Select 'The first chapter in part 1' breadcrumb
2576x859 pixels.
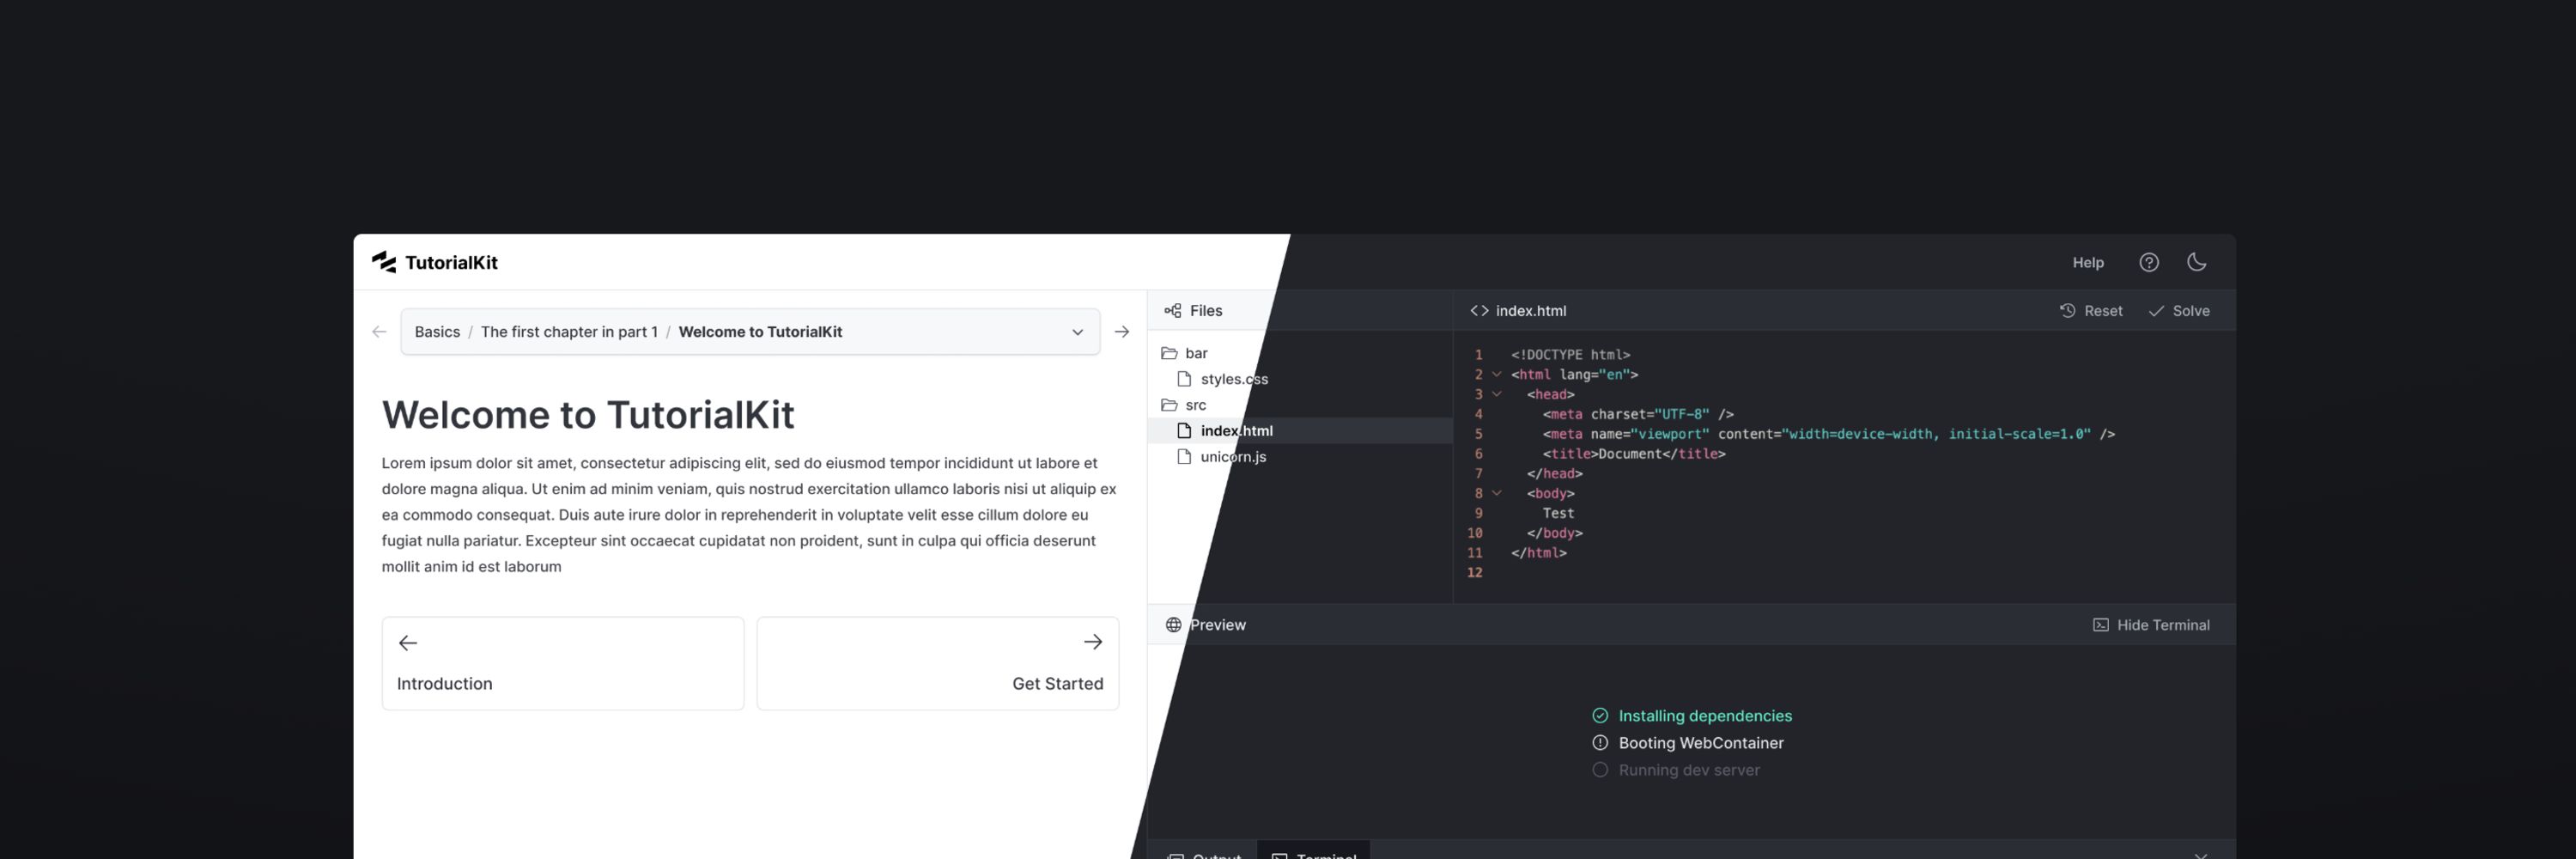pyautogui.click(x=569, y=332)
